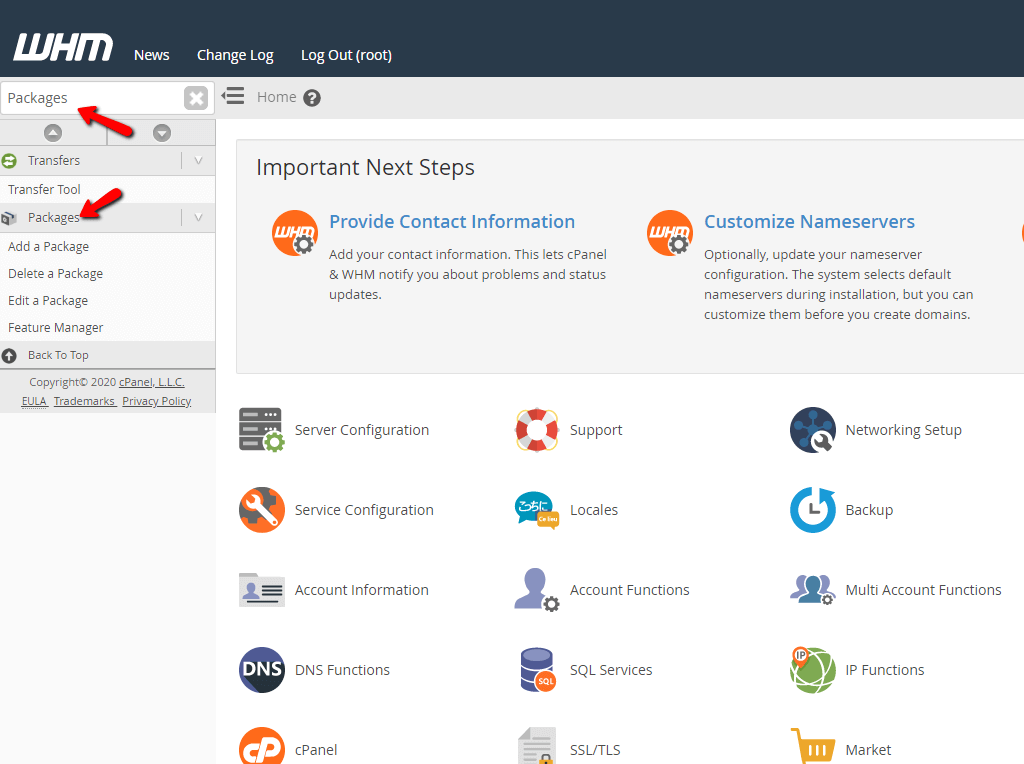
Task: Select Edit a Package in sidebar
Action: pos(48,301)
